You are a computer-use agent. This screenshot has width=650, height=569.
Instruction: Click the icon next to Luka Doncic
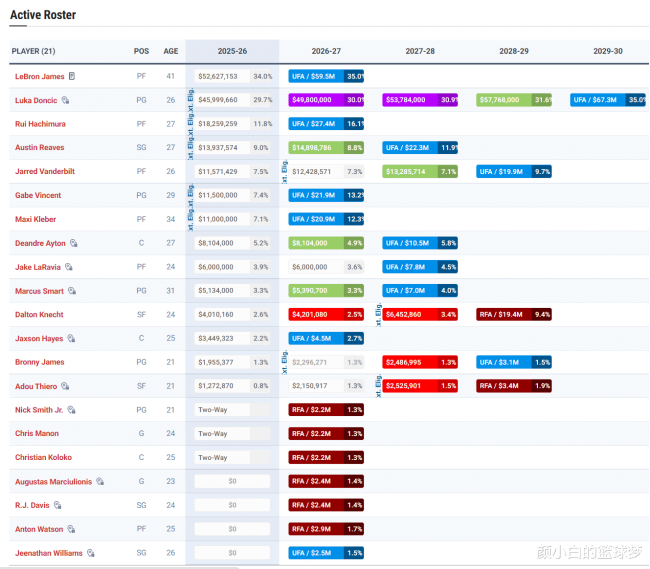(x=66, y=100)
